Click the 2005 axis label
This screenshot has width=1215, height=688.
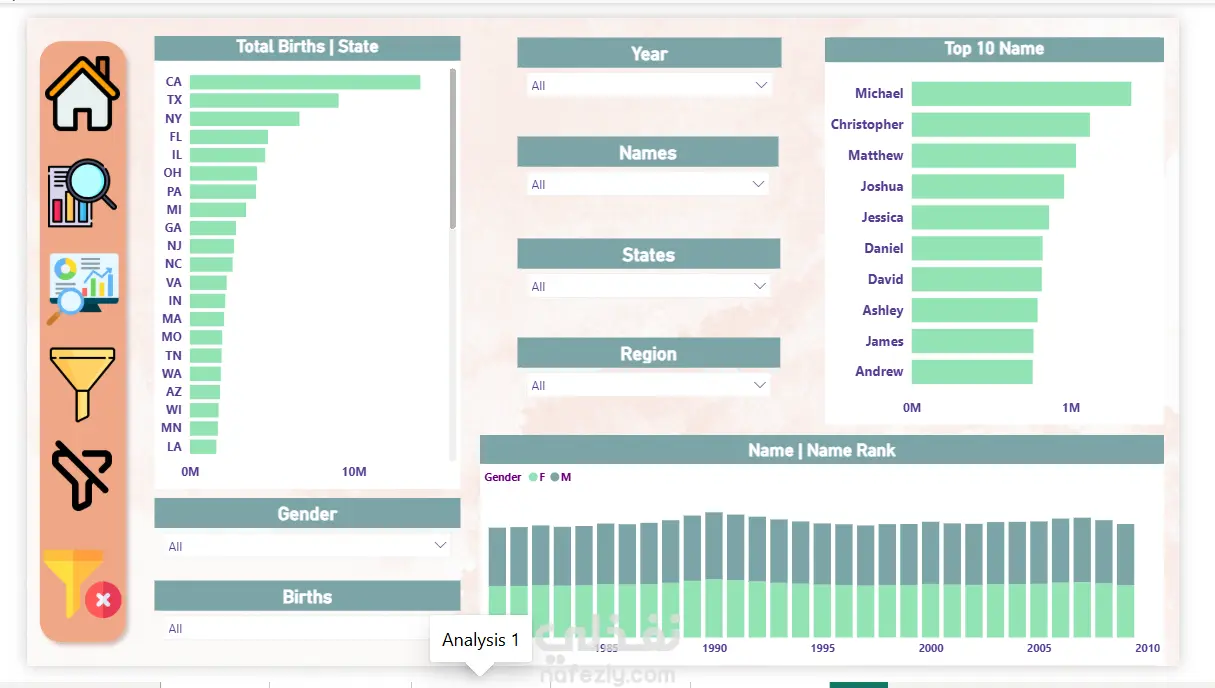pyautogui.click(x=1039, y=649)
